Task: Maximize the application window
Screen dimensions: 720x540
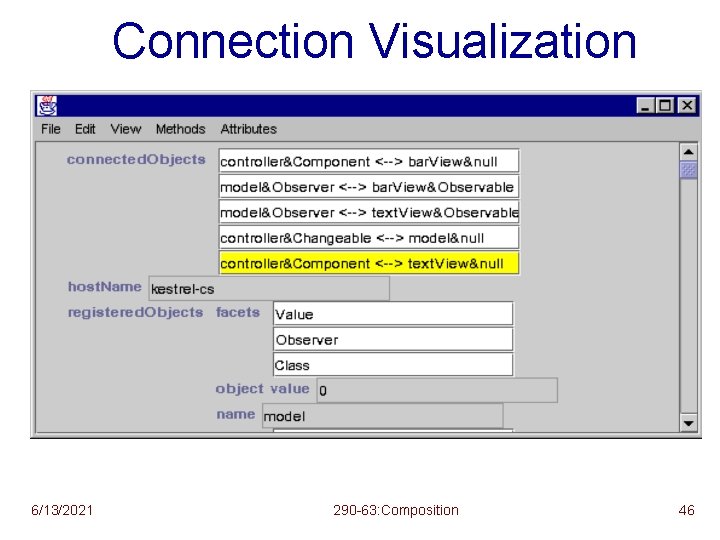Action: (665, 106)
